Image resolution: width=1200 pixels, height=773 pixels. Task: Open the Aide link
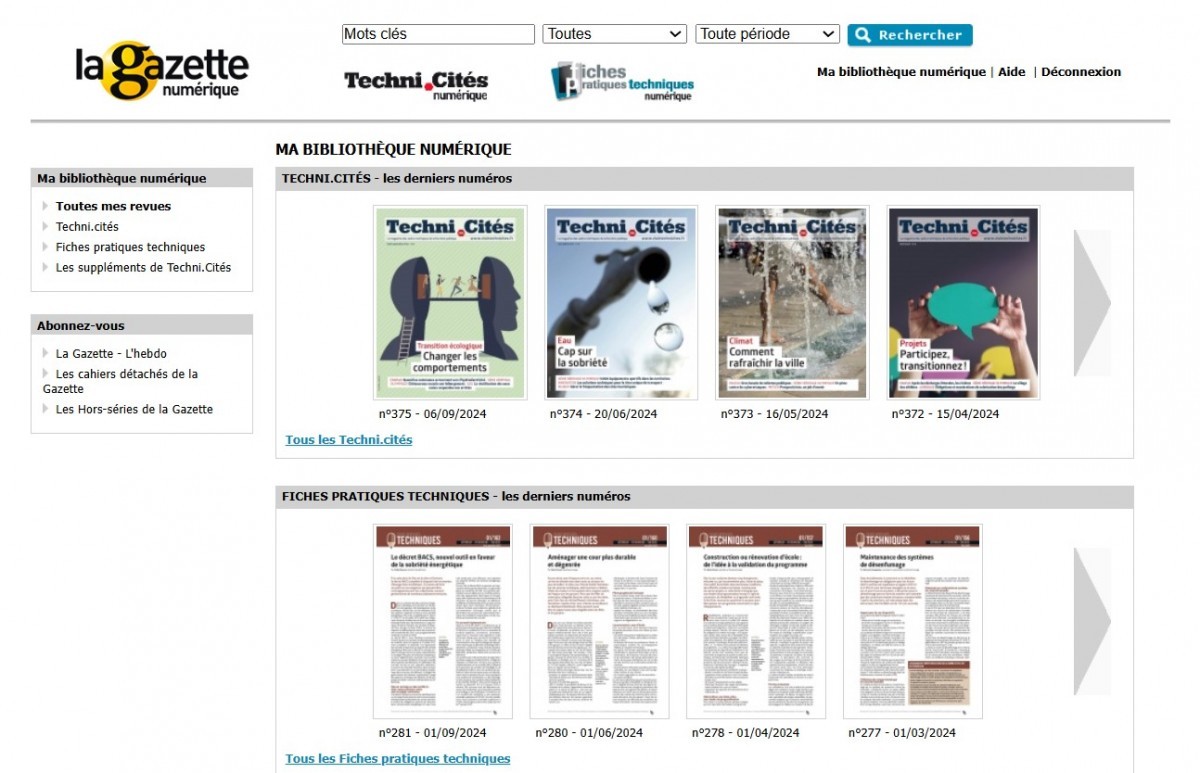[x=1012, y=72]
